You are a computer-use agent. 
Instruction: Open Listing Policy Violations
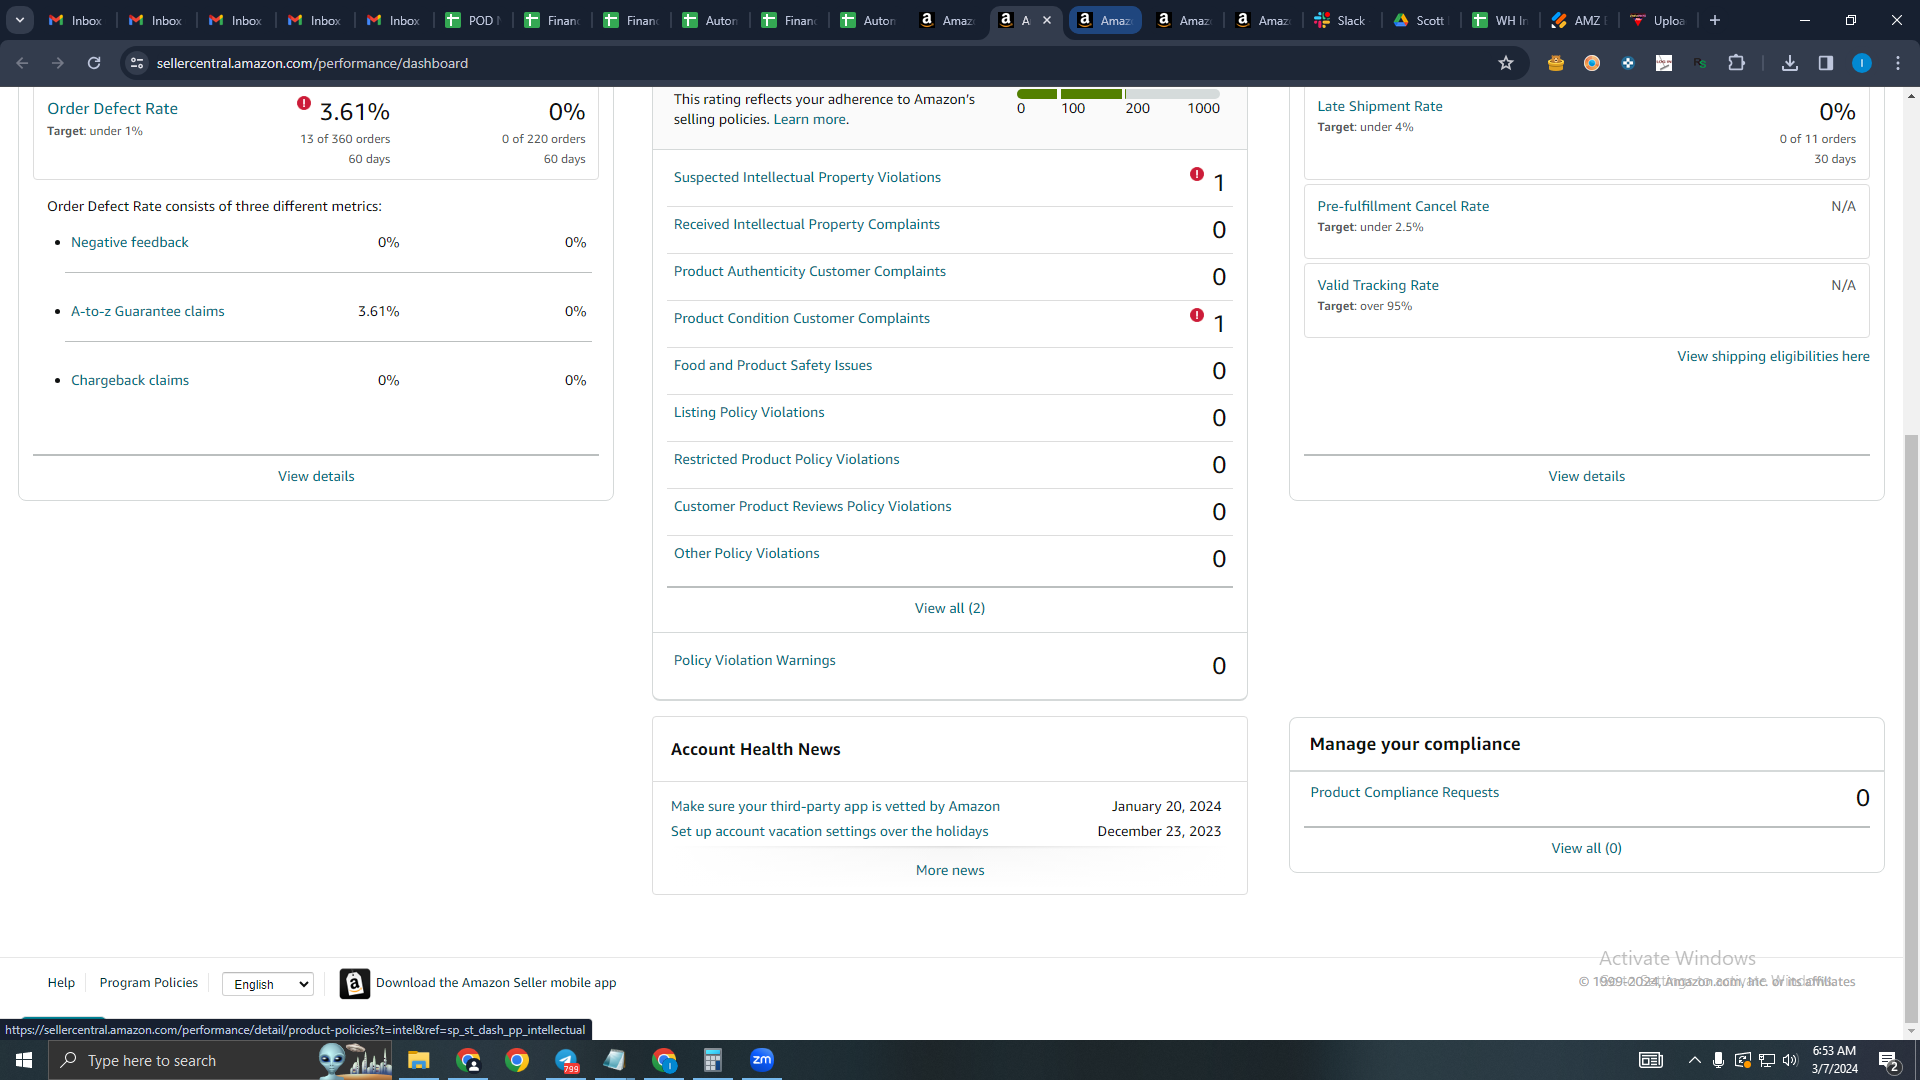point(749,412)
